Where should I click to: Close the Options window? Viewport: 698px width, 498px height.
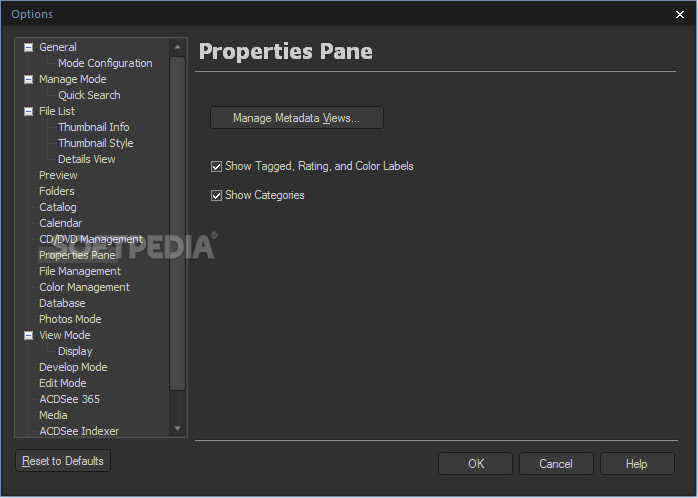pyautogui.click(x=680, y=14)
